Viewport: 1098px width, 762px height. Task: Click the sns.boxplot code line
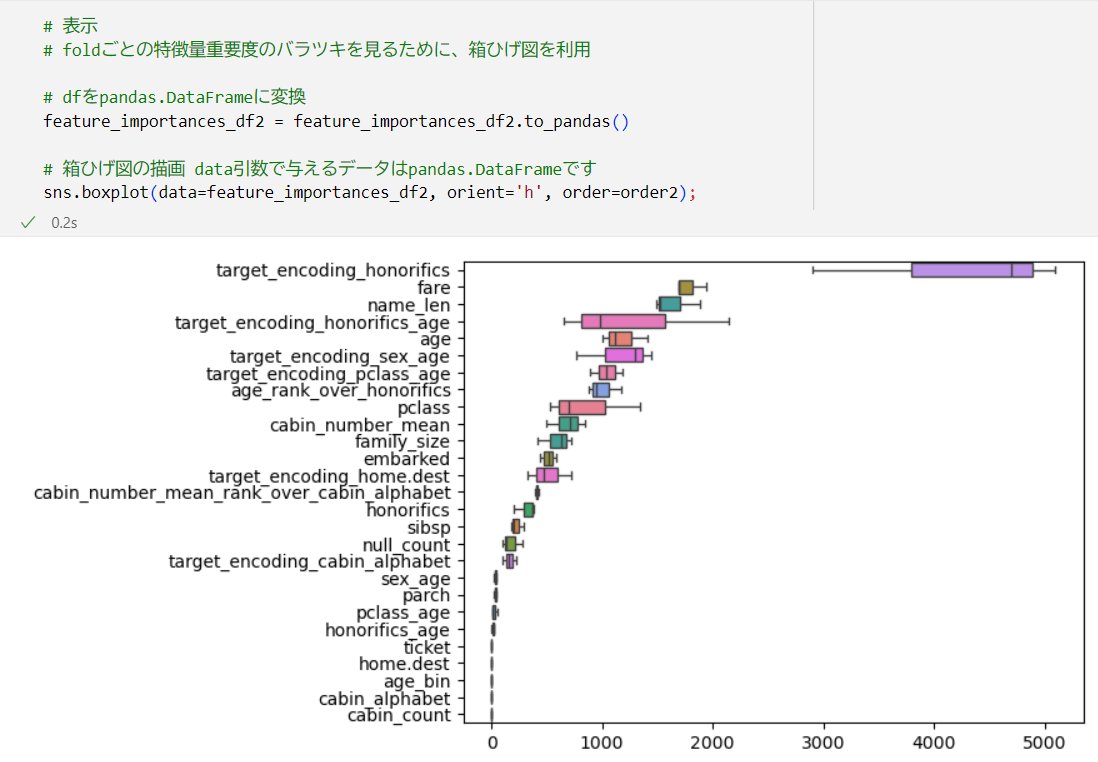(370, 193)
